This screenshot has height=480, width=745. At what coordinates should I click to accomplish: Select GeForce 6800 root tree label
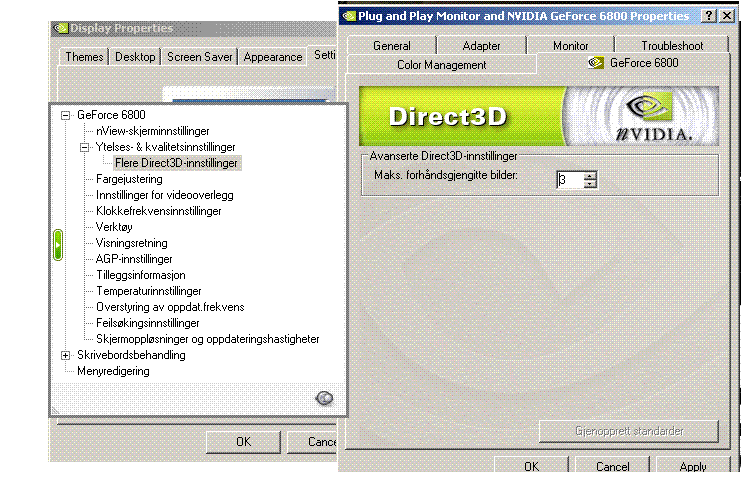(111, 115)
